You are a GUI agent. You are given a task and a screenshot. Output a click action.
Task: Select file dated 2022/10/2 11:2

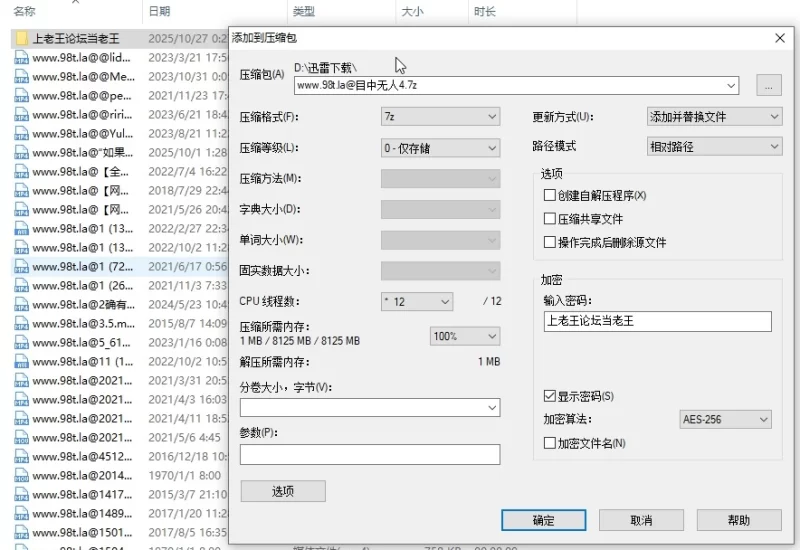[x=121, y=247]
